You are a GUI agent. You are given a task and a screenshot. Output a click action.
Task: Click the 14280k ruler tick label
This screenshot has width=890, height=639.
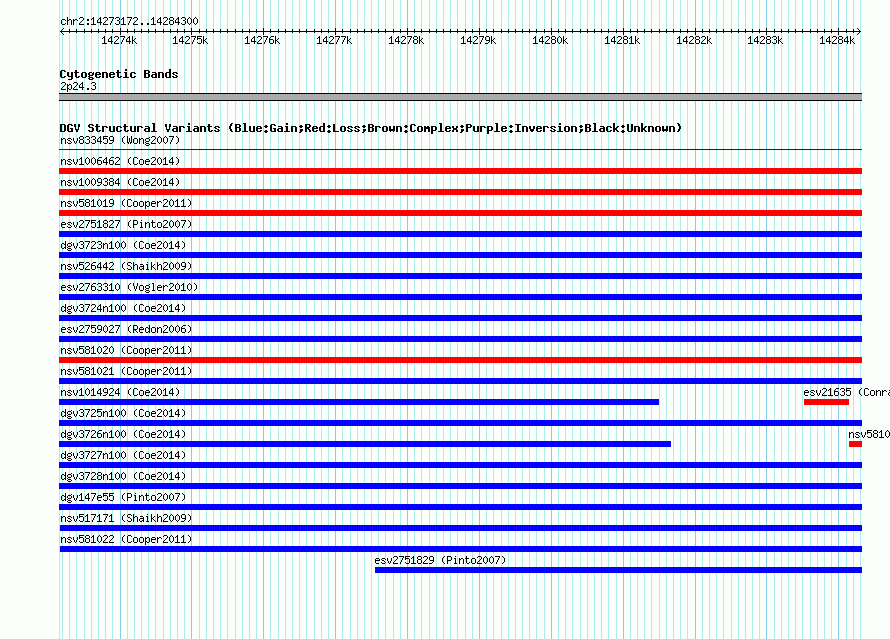point(549,40)
